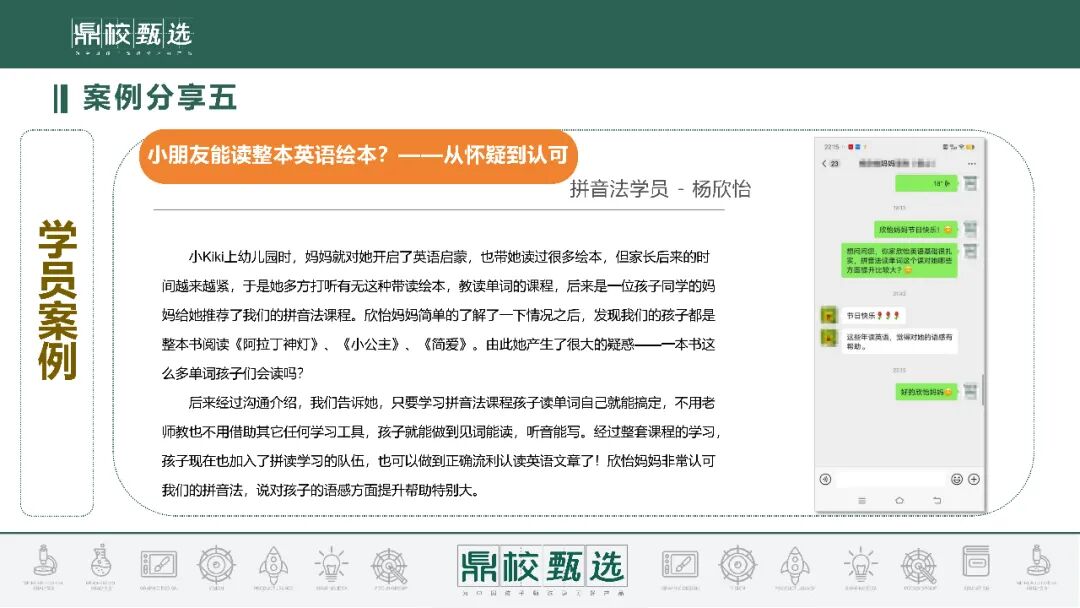Click the flask icon in the footer

[101, 563]
